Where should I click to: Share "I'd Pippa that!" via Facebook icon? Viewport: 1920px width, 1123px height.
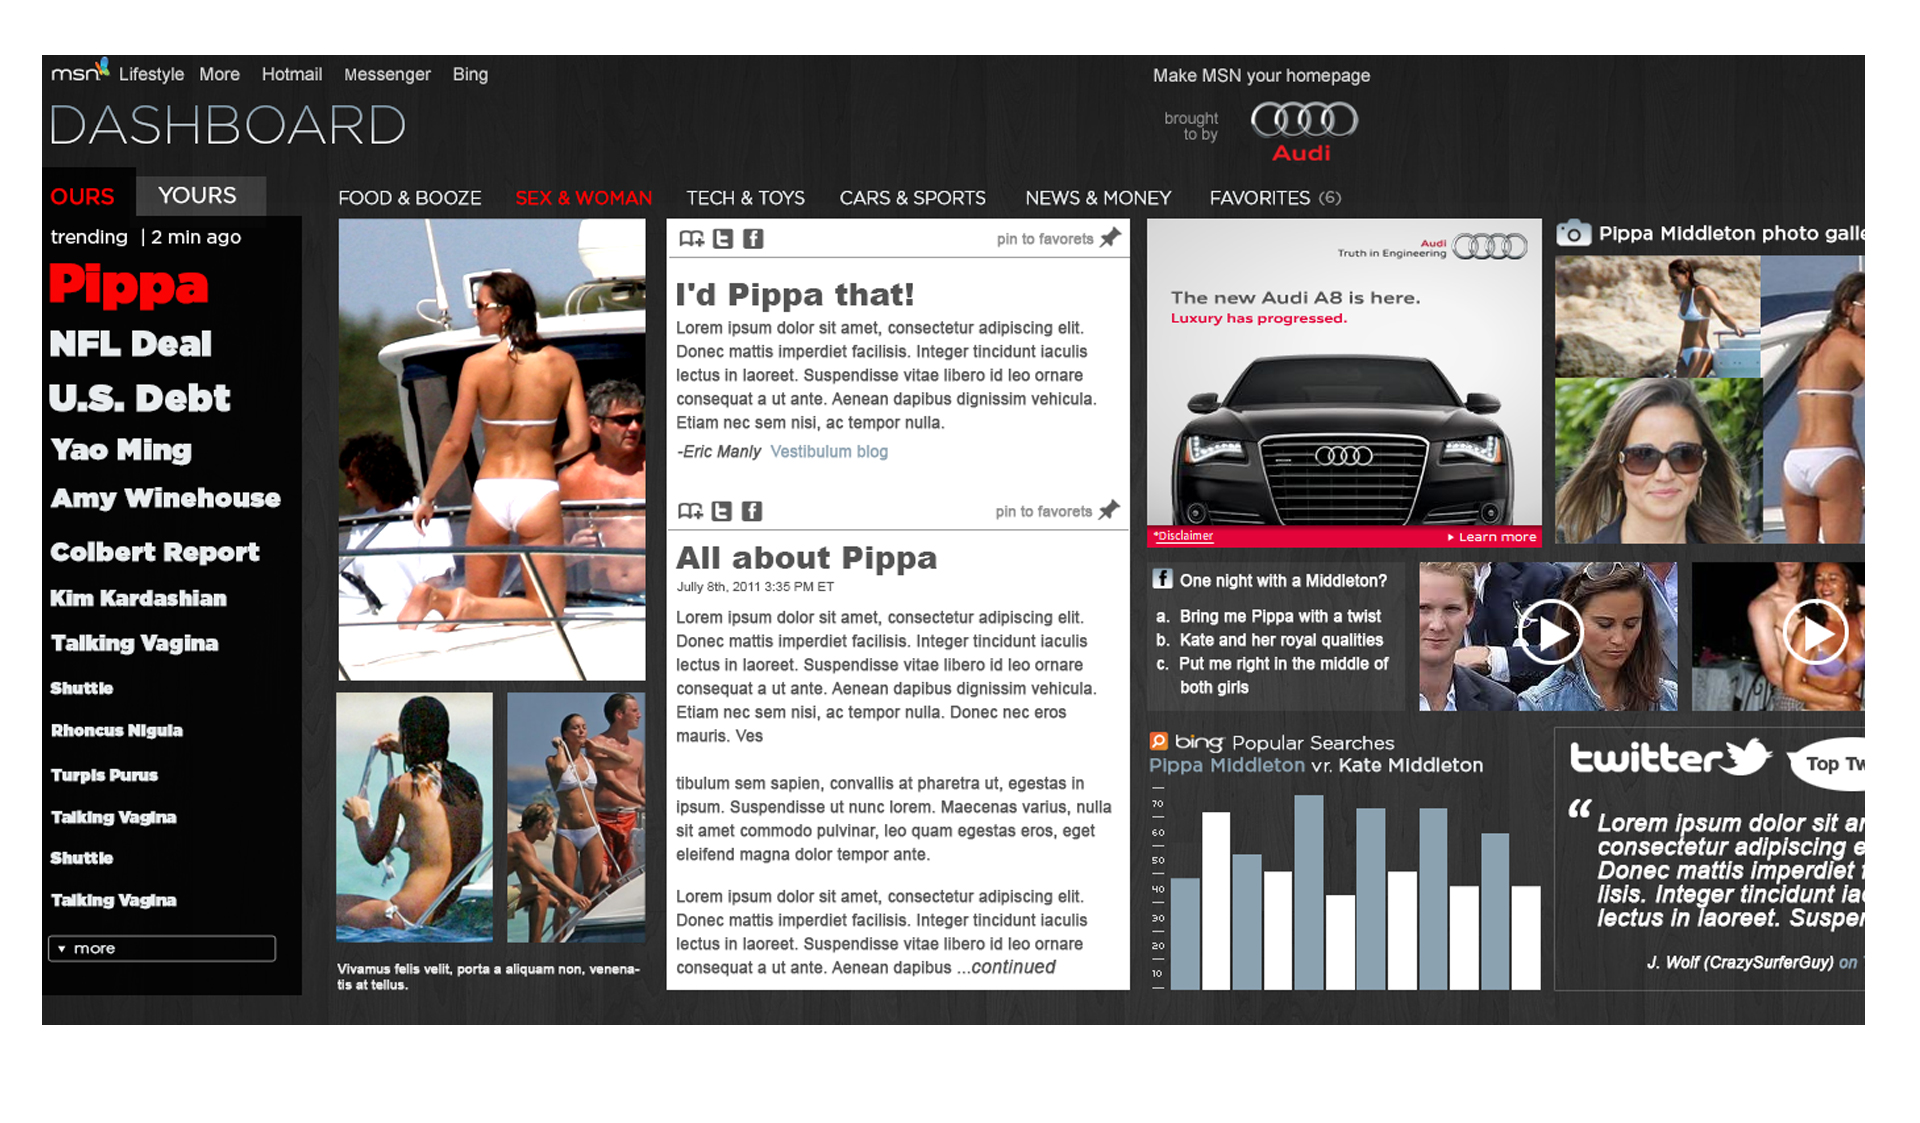pyautogui.click(x=753, y=239)
